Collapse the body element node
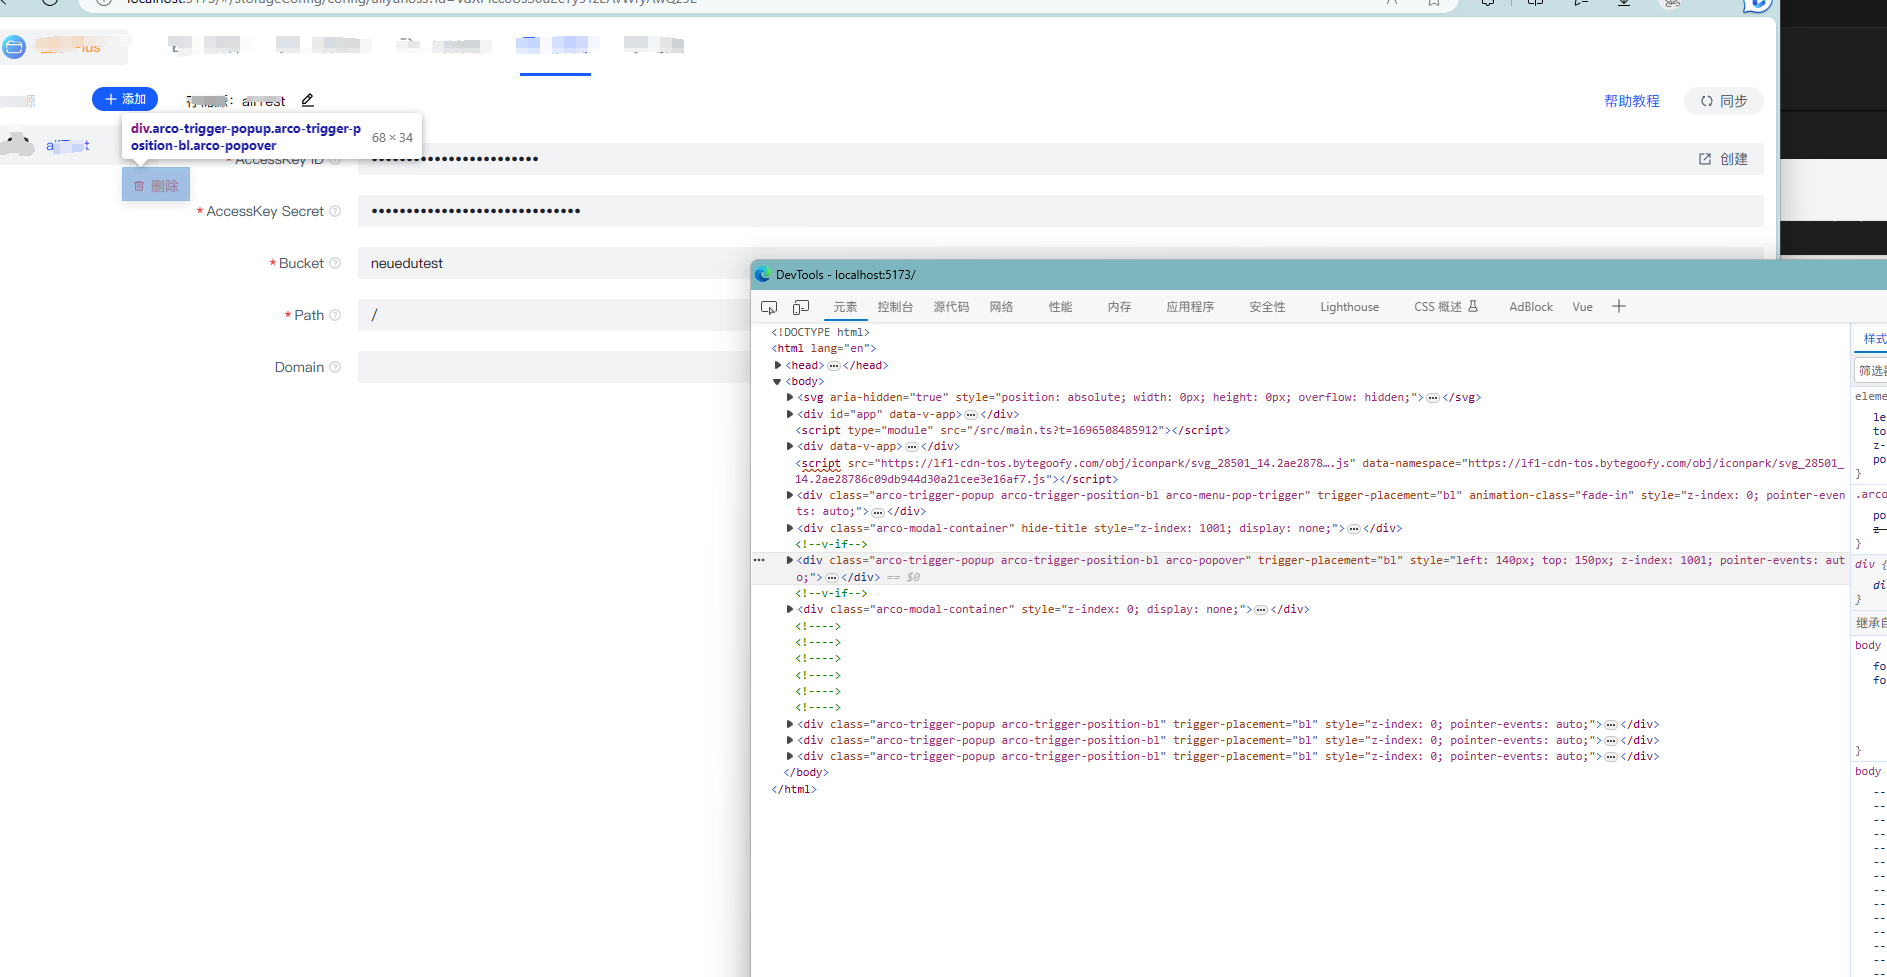 pyautogui.click(x=777, y=382)
